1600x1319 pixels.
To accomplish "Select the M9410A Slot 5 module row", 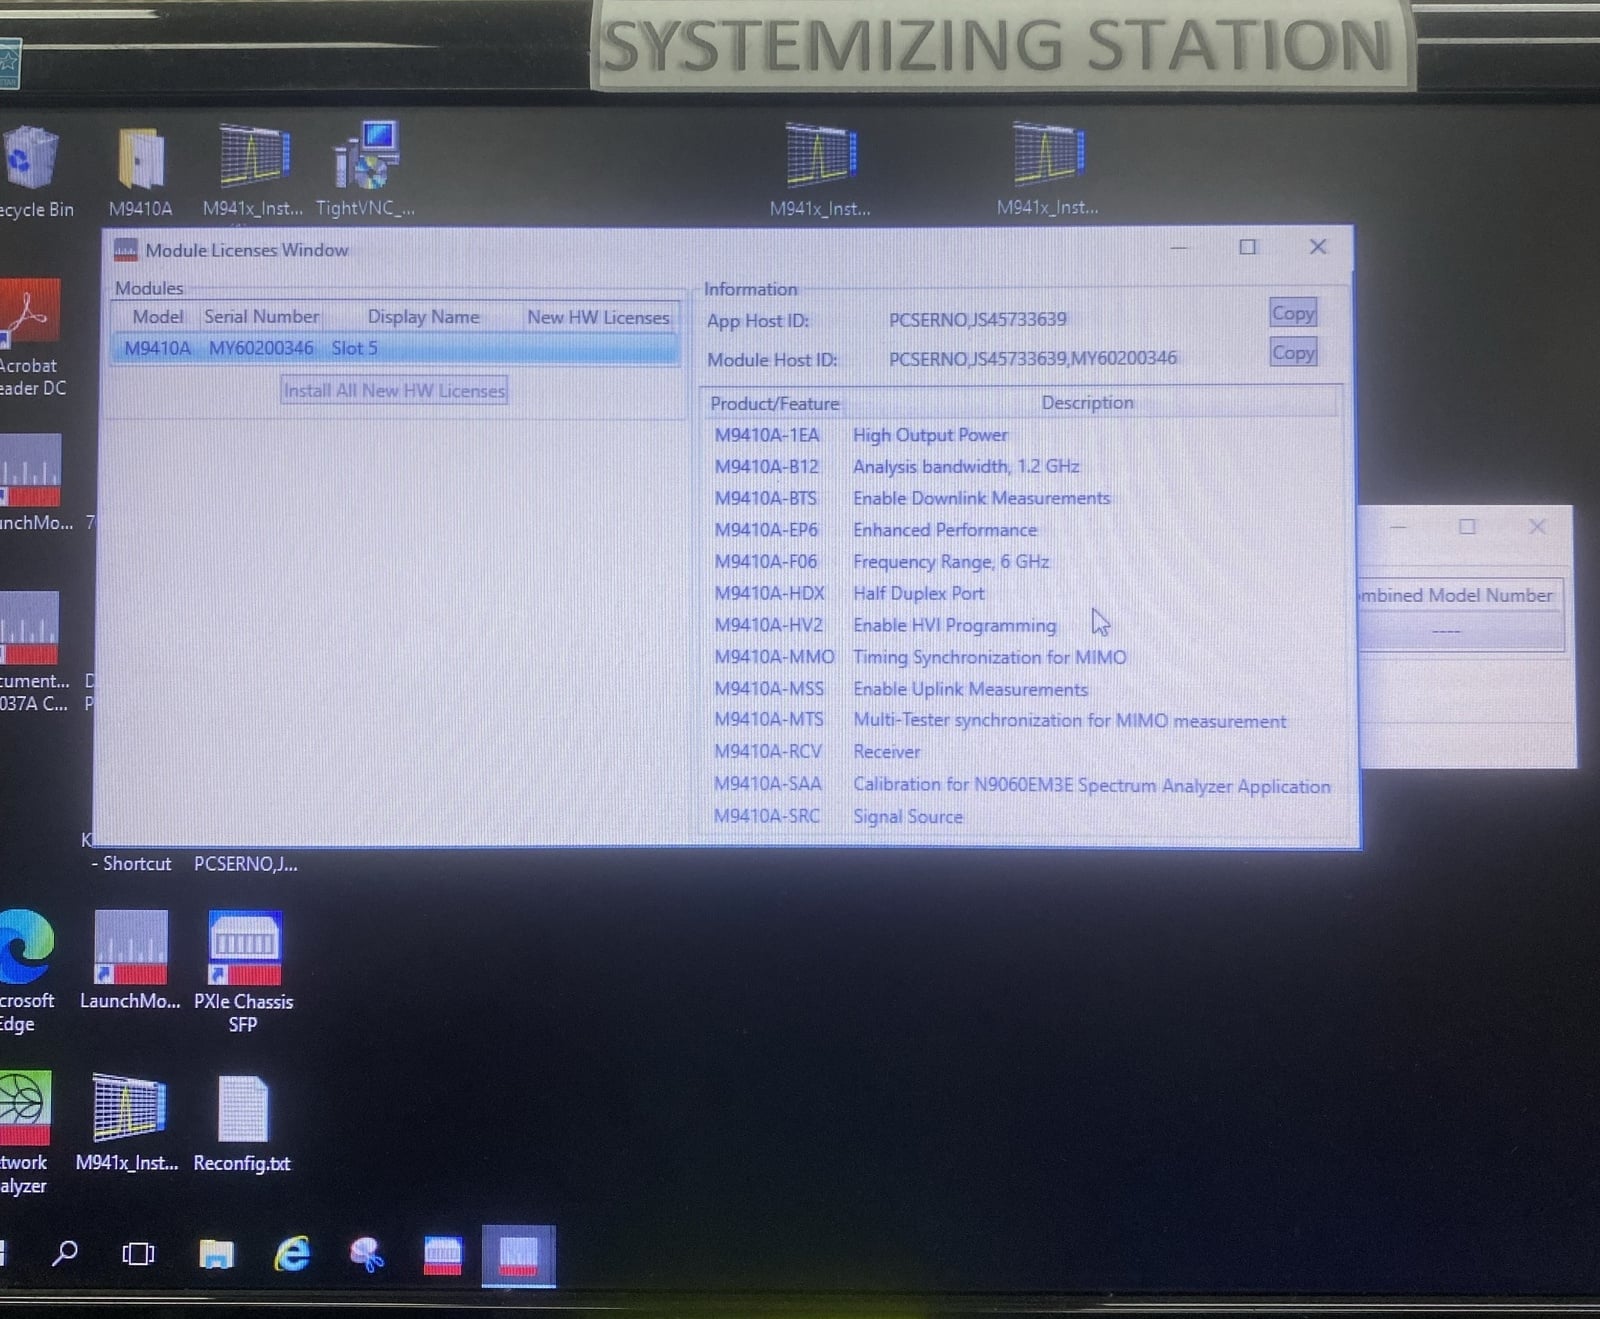I will pos(395,348).
